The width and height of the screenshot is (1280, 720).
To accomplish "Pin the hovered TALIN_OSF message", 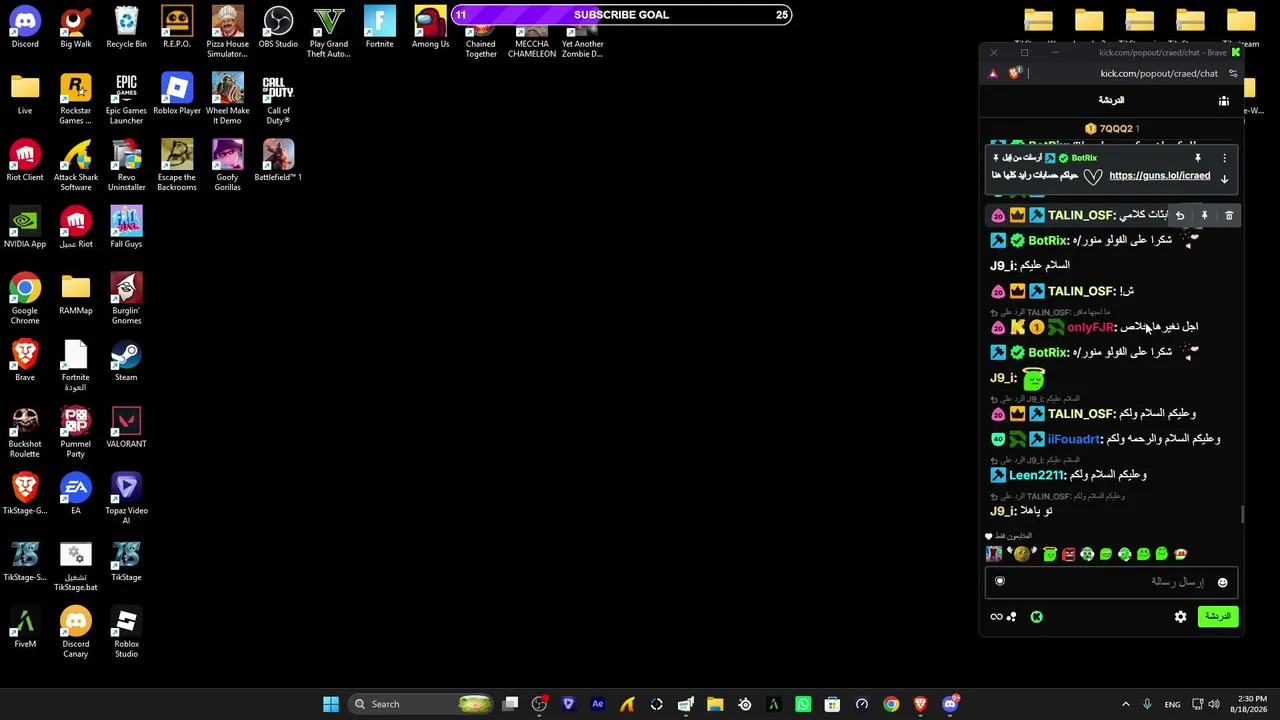I will click(x=1204, y=215).
